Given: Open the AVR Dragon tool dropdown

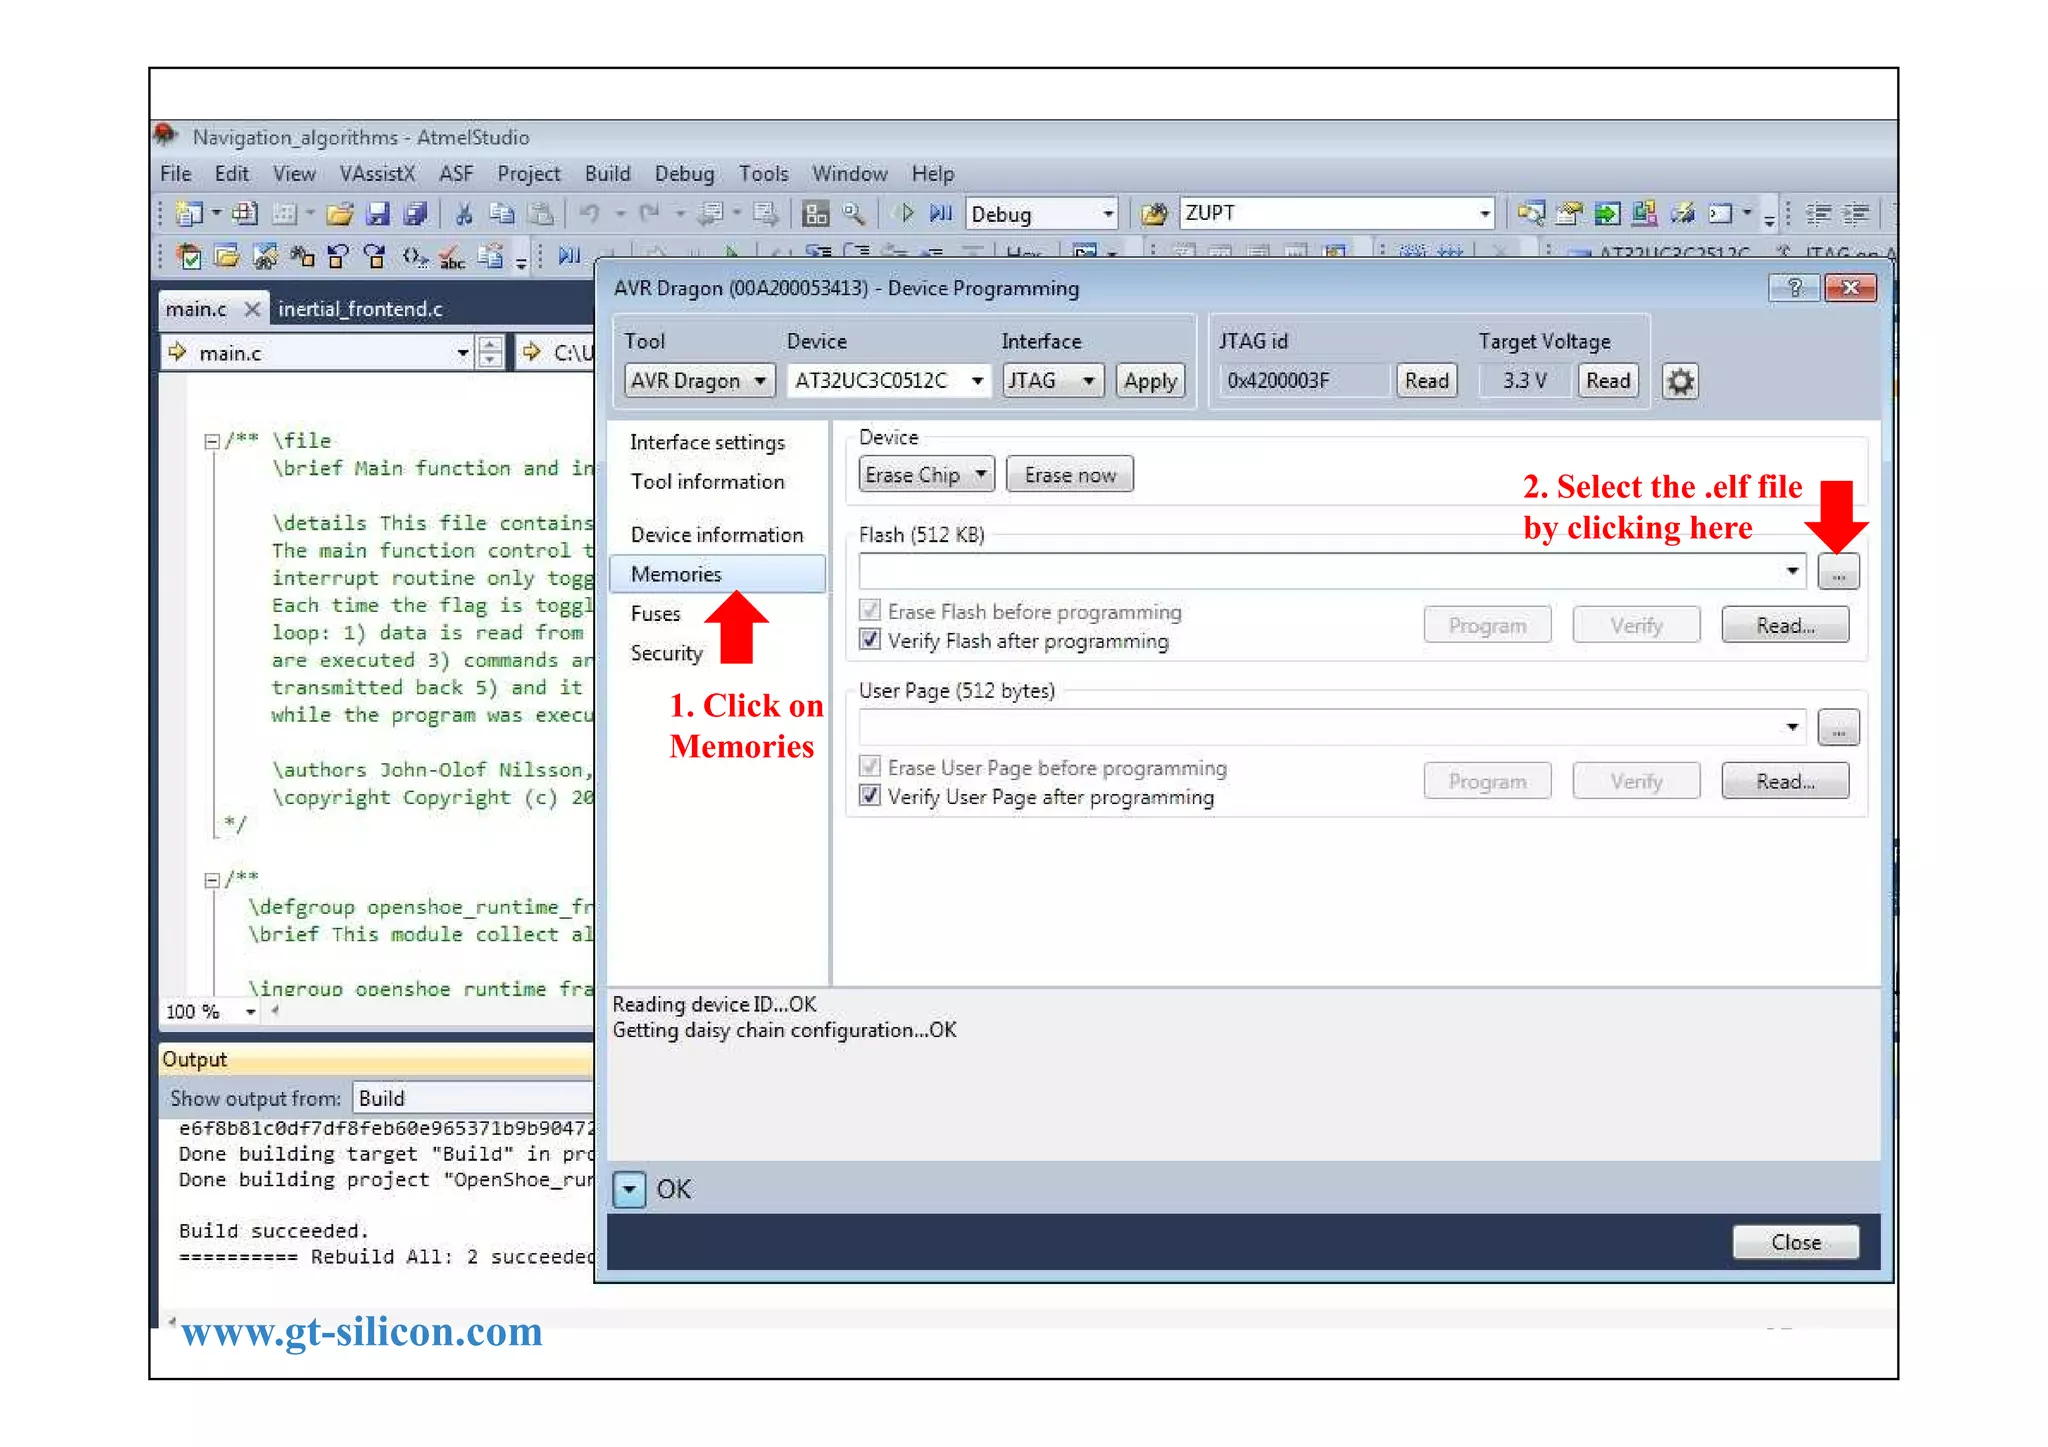Looking at the screenshot, I should pos(699,381).
